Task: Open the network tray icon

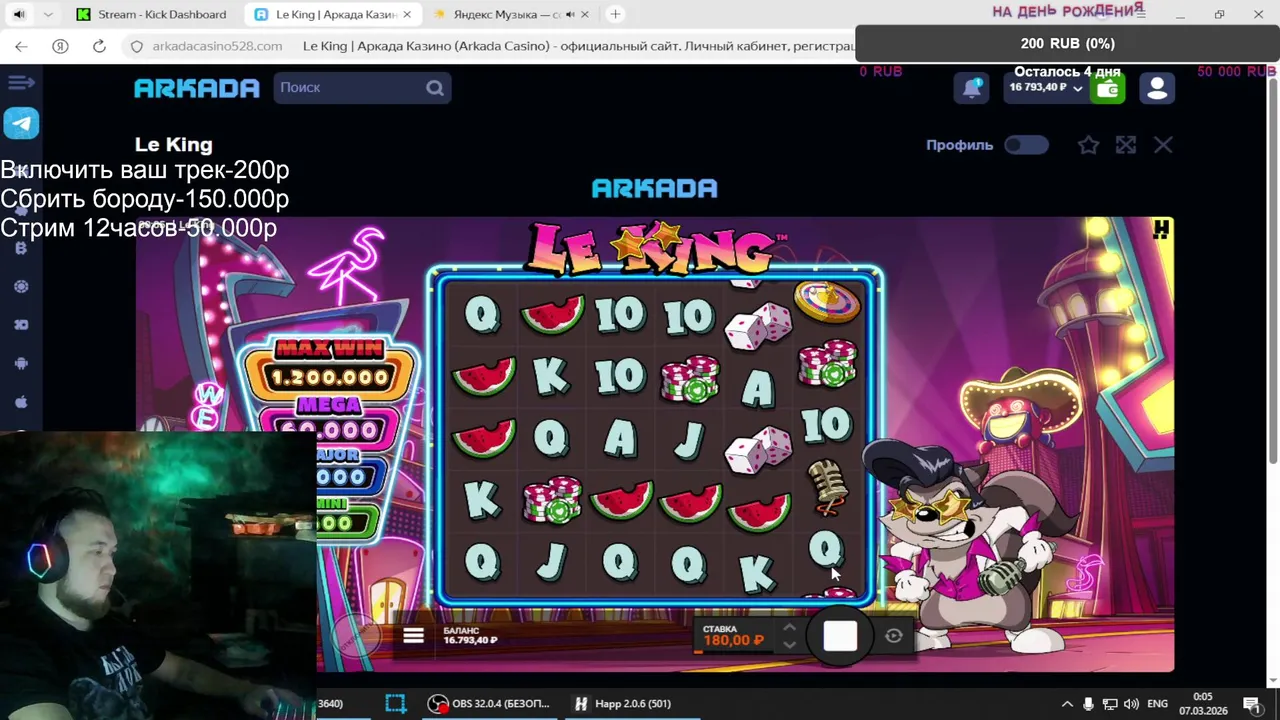Action: coord(1110,704)
